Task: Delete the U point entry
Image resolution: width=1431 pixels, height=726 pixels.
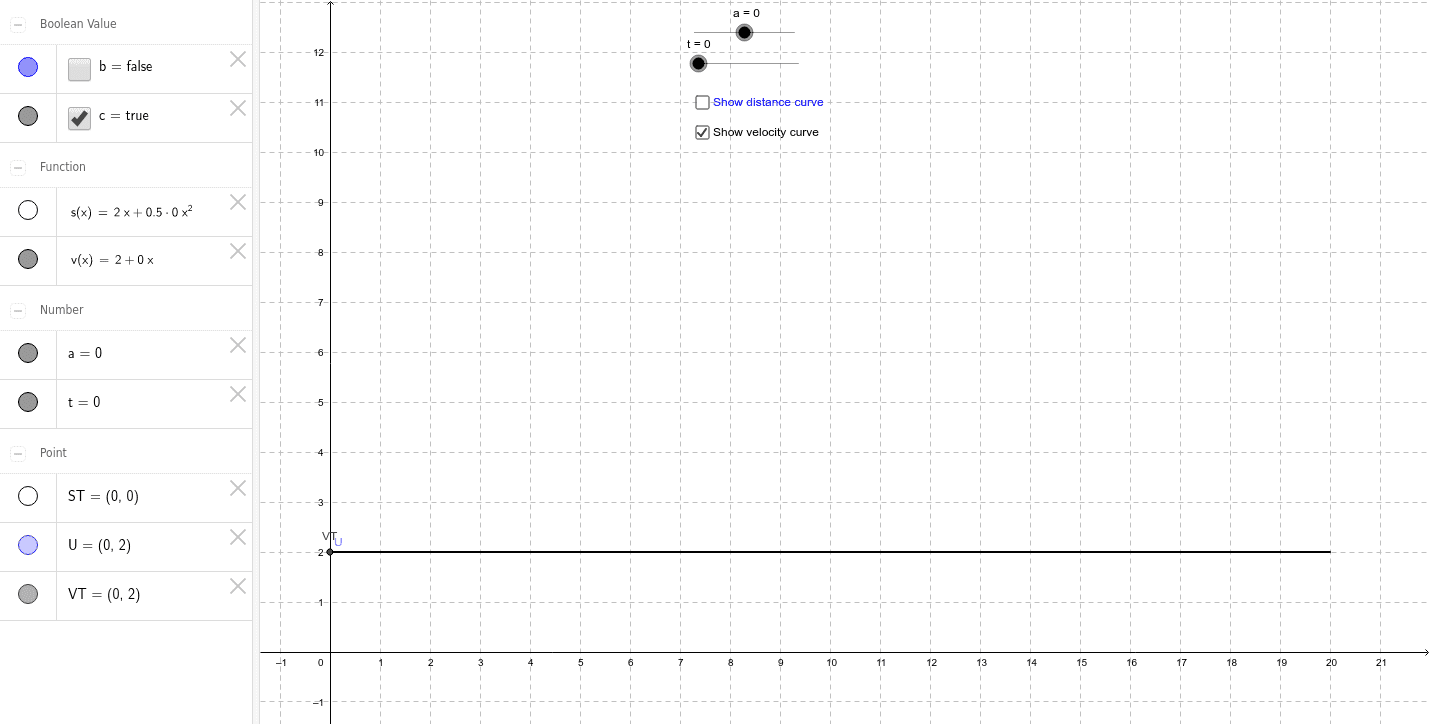Action: click(238, 537)
